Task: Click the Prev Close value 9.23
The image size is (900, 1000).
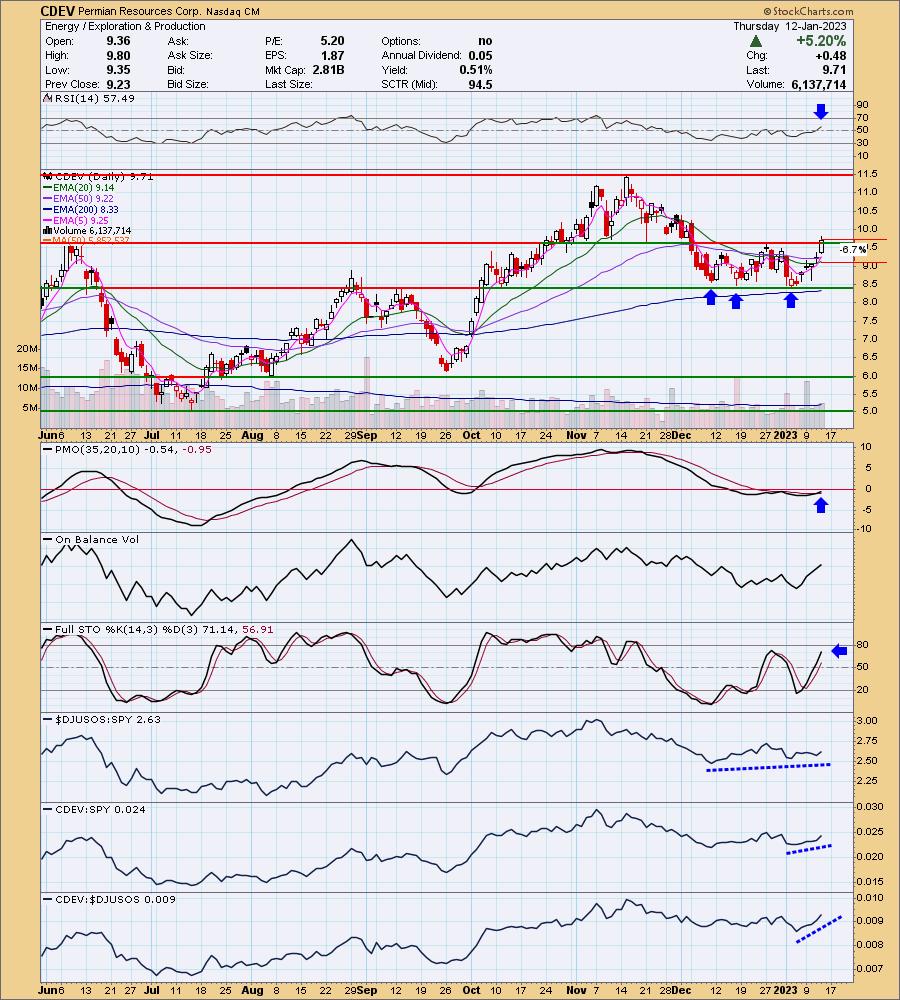Action: click(x=118, y=84)
